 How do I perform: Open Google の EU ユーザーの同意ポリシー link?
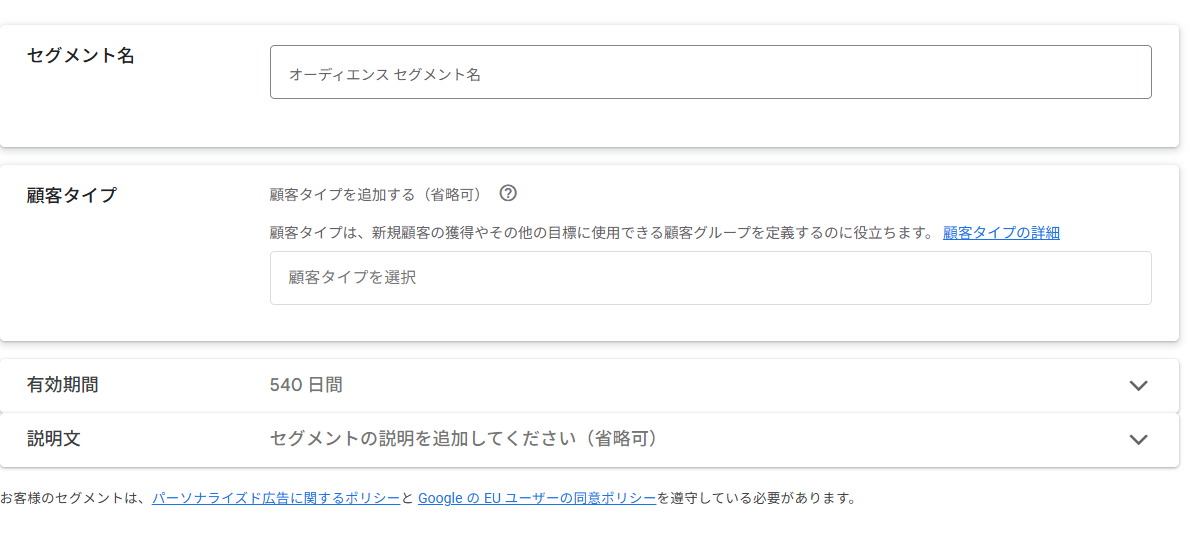pos(537,498)
